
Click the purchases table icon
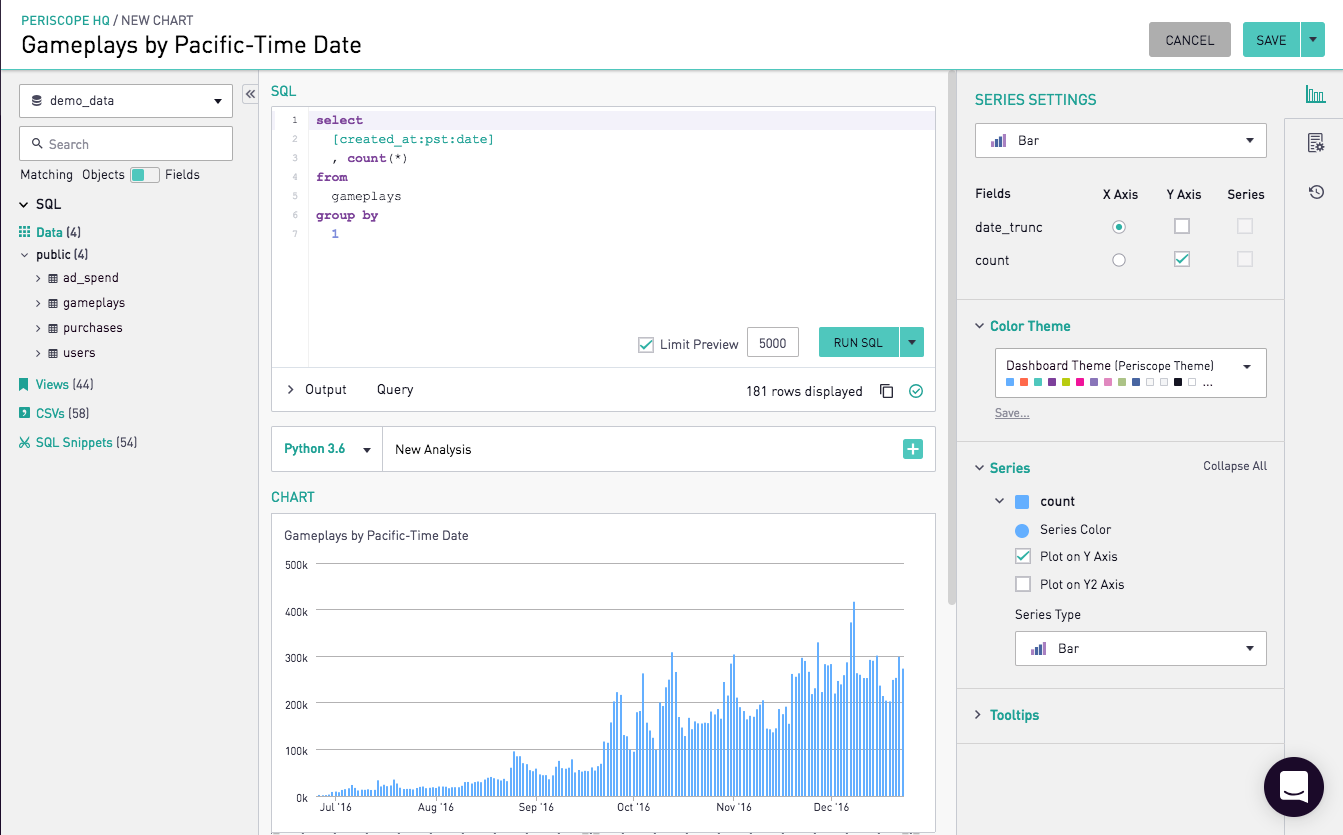pos(53,328)
